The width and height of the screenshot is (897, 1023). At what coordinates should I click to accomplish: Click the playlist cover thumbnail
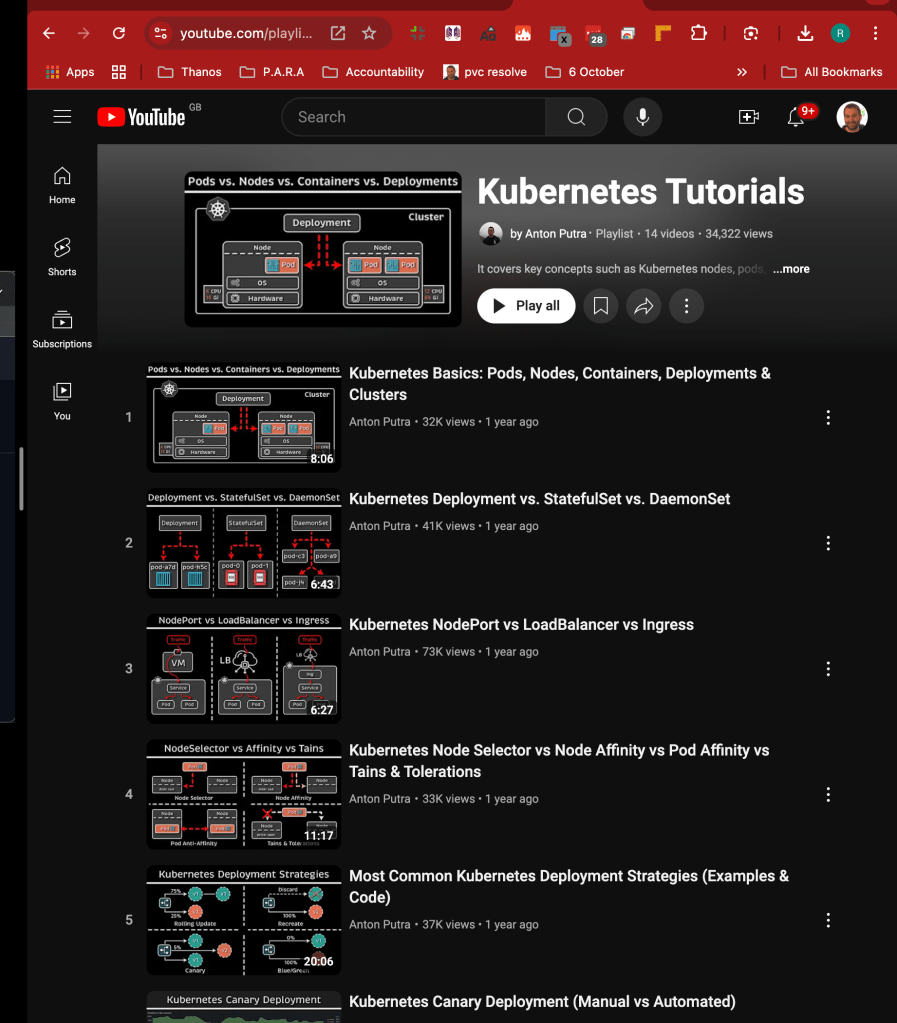(x=323, y=249)
